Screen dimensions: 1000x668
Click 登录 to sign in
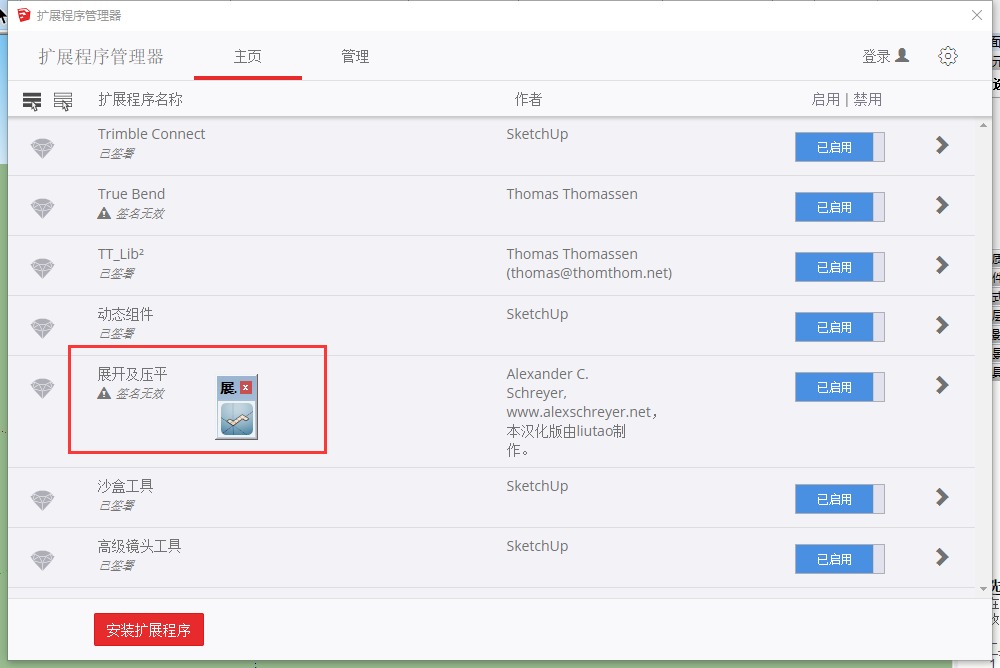tap(885, 57)
